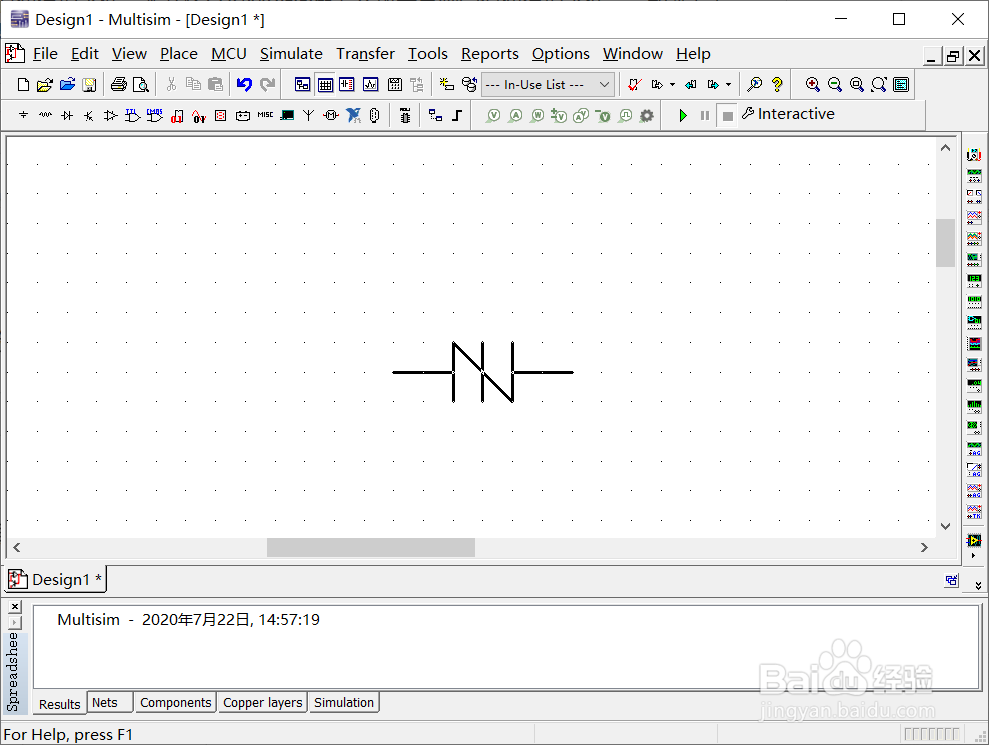
Task: Select the Design1 document tab
Action: 56,580
